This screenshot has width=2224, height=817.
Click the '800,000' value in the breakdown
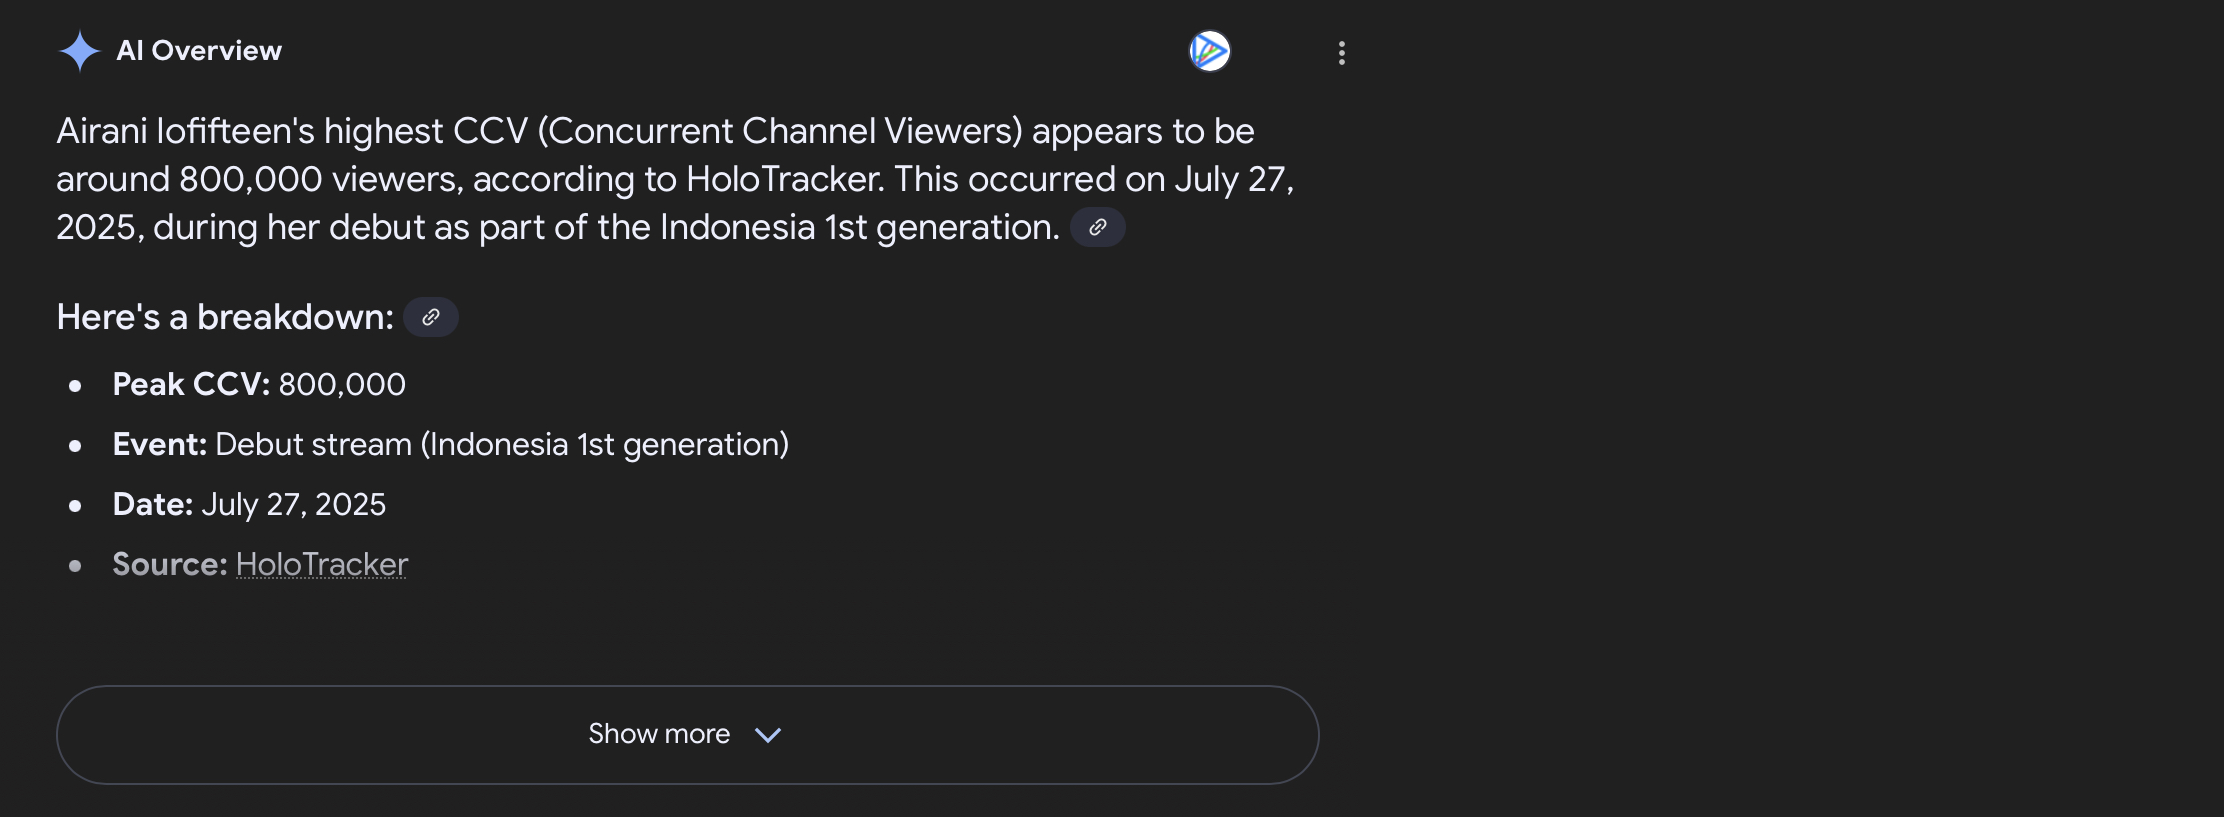point(342,384)
